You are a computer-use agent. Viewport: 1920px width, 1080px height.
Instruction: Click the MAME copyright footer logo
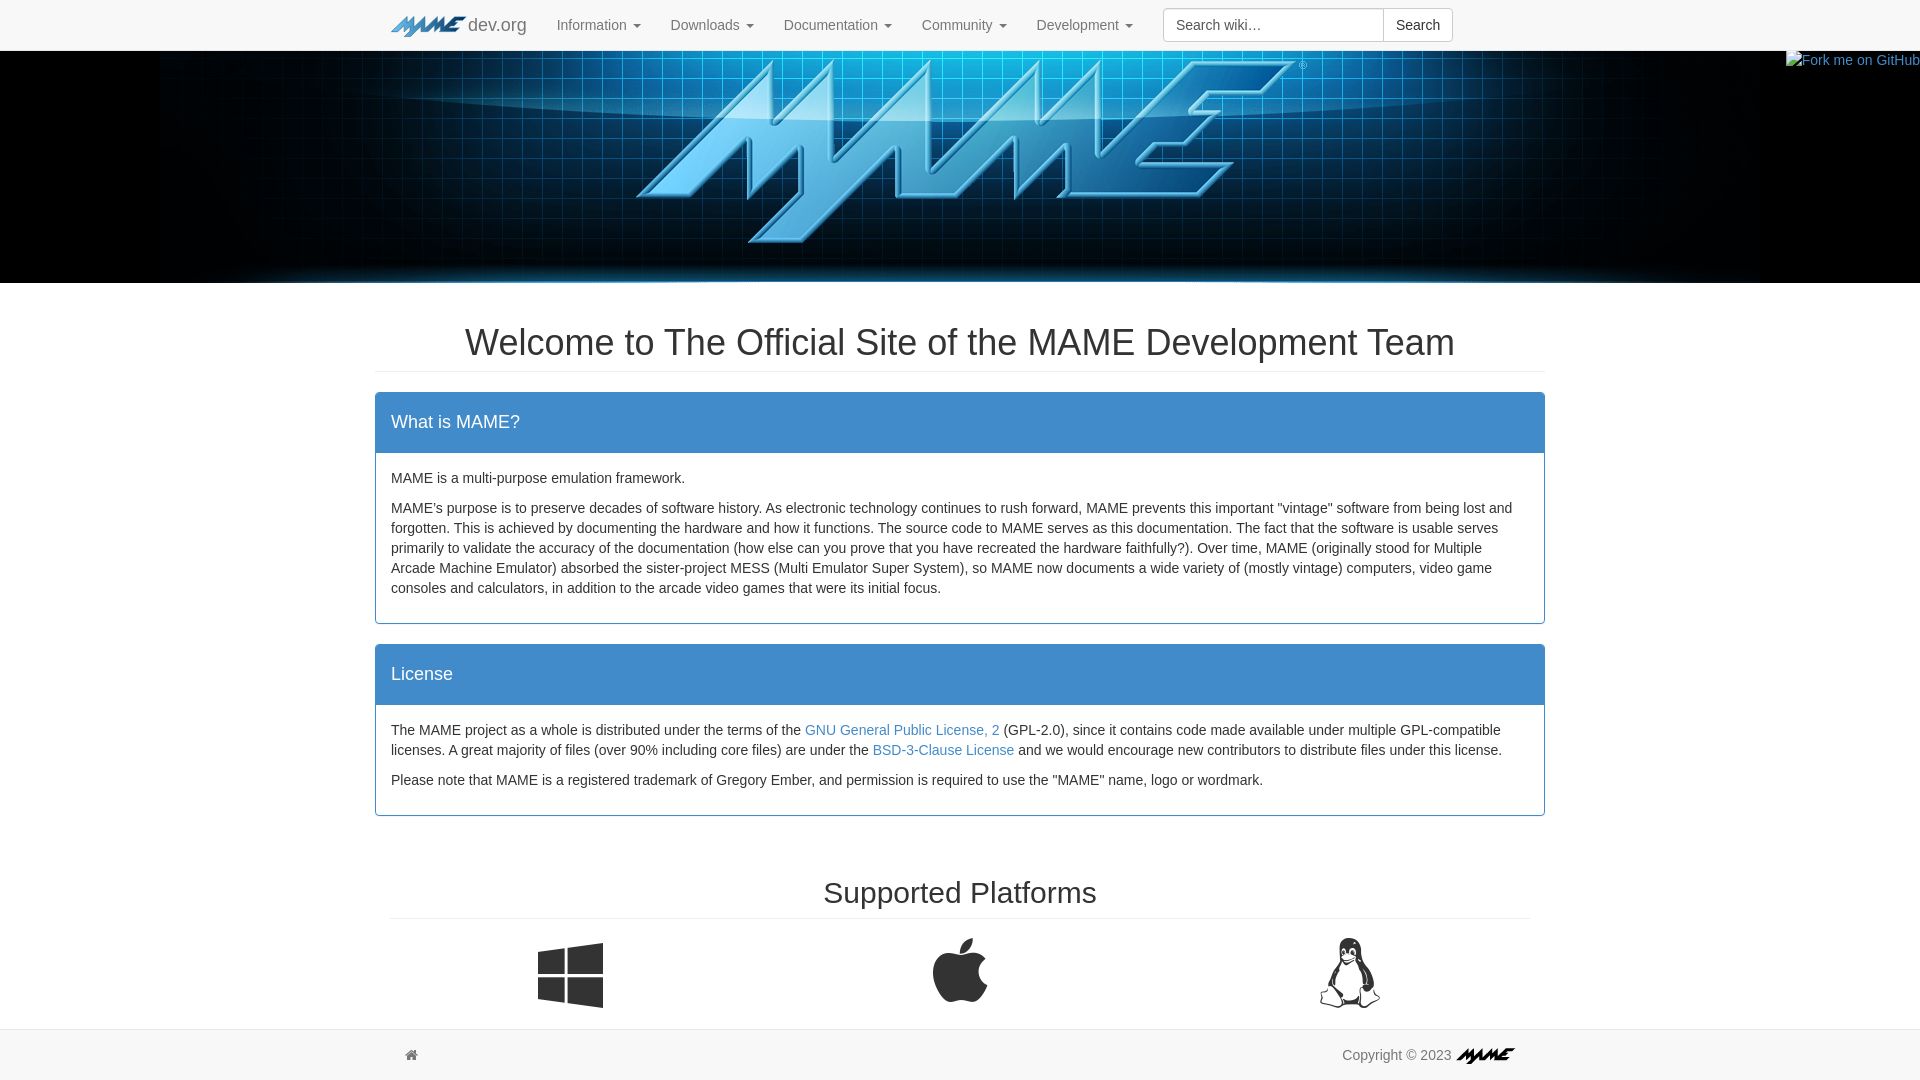[x=1485, y=1055]
